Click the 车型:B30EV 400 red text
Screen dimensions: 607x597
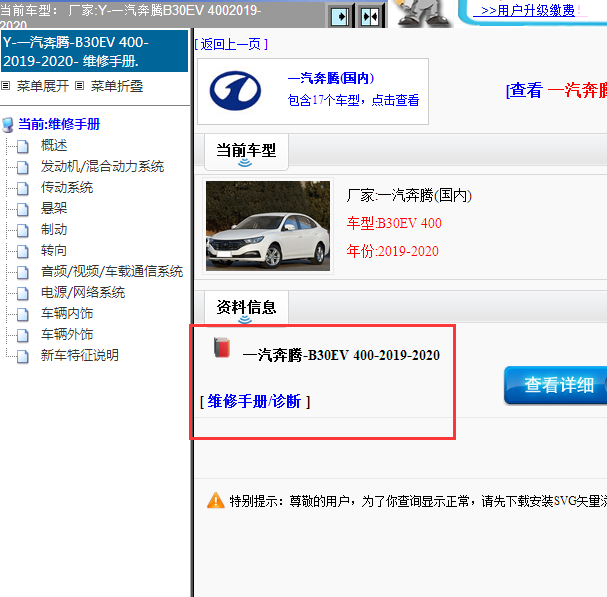click(x=394, y=223)
